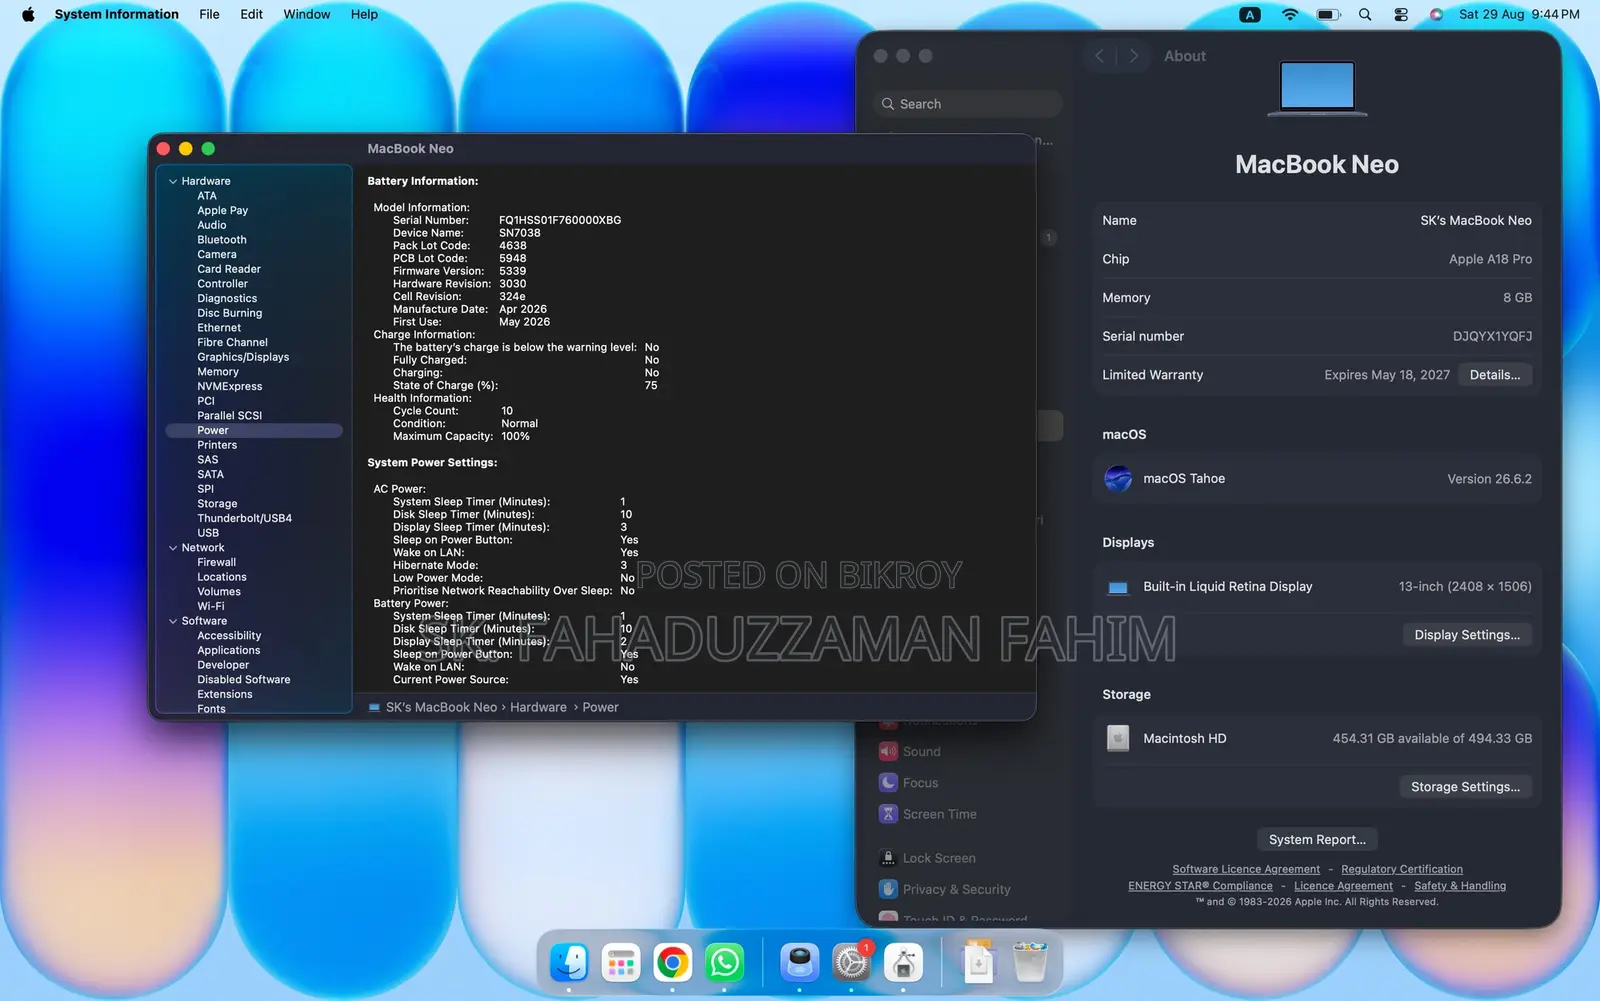Click the macOS Tahoe logo icon
This screenshot has height=1001, width=1600.
(1118, 479)
